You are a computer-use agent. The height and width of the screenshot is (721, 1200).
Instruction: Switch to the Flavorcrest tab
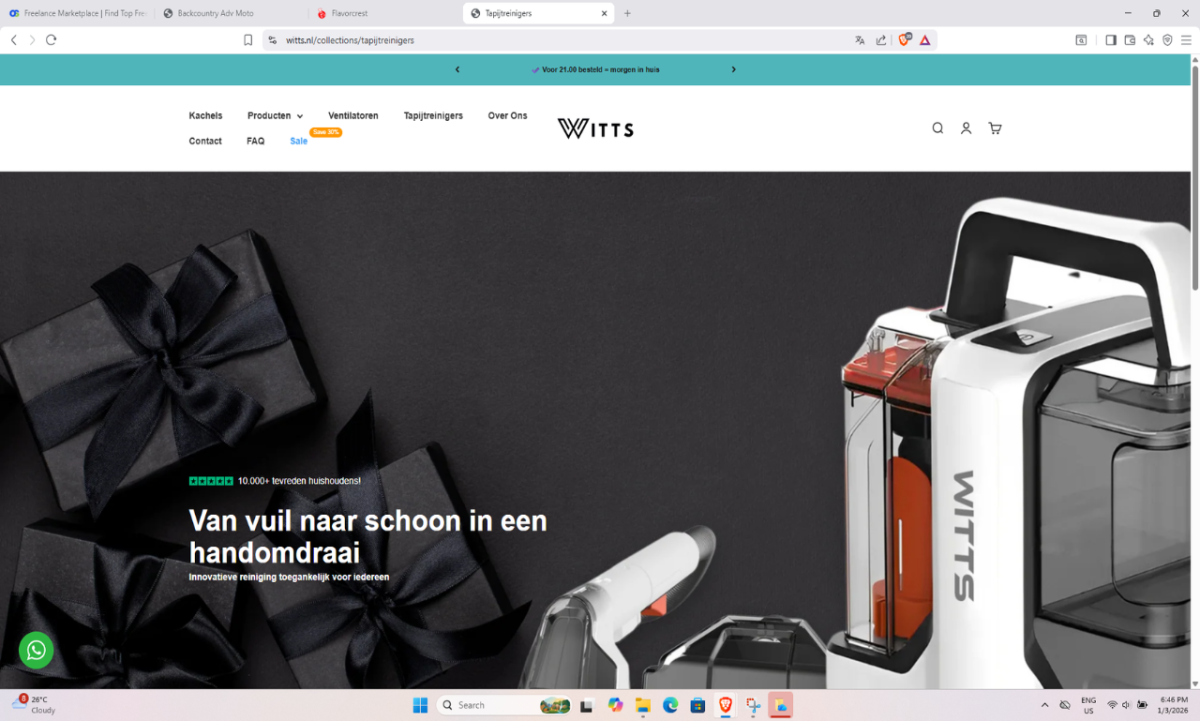point(378,13)
